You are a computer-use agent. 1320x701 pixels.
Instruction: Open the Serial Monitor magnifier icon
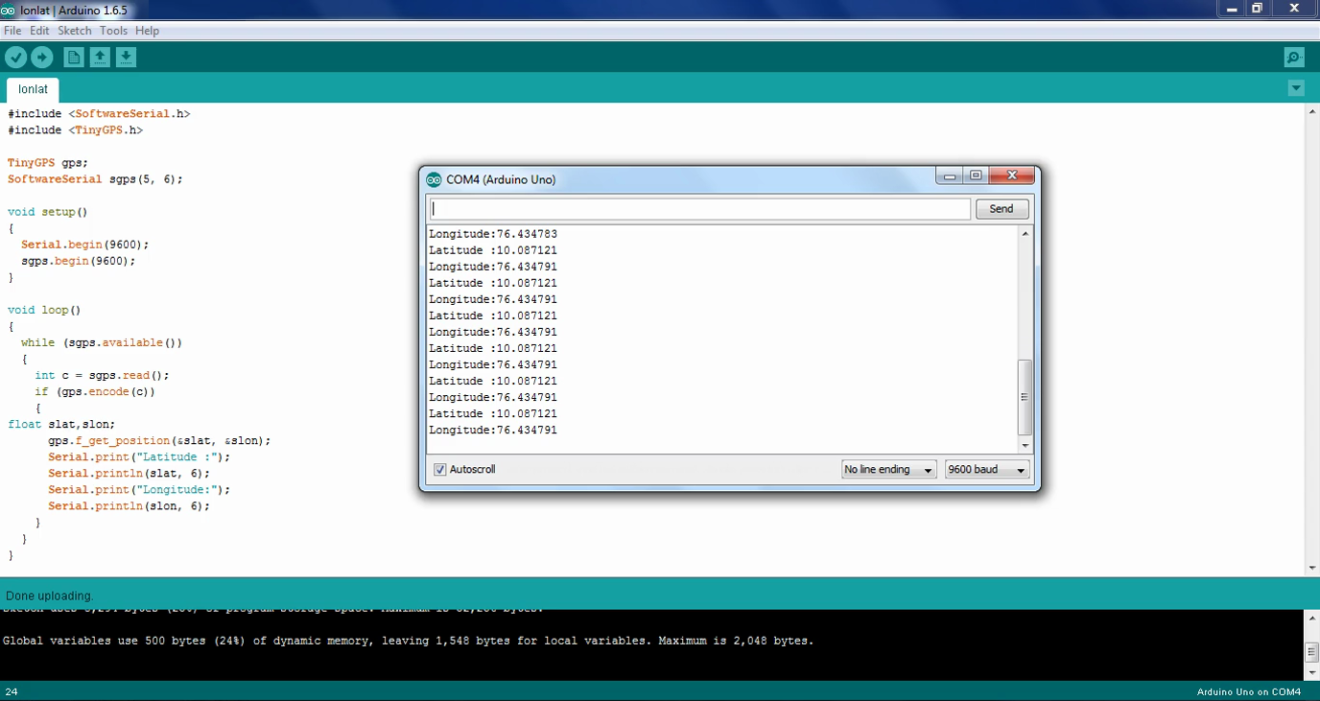click(1294, 58)
